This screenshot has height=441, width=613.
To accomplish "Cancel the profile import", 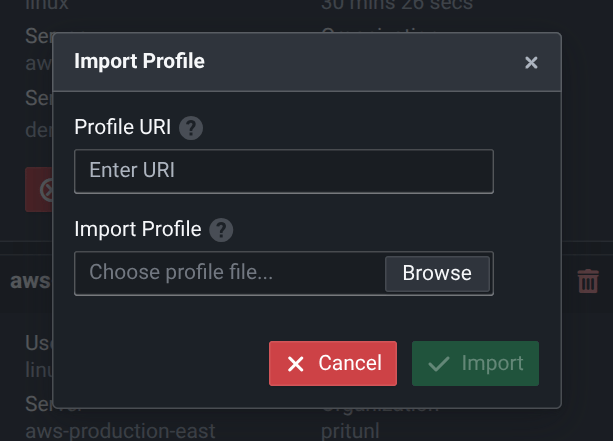I will pyautogui.click(x=333, y=364).
